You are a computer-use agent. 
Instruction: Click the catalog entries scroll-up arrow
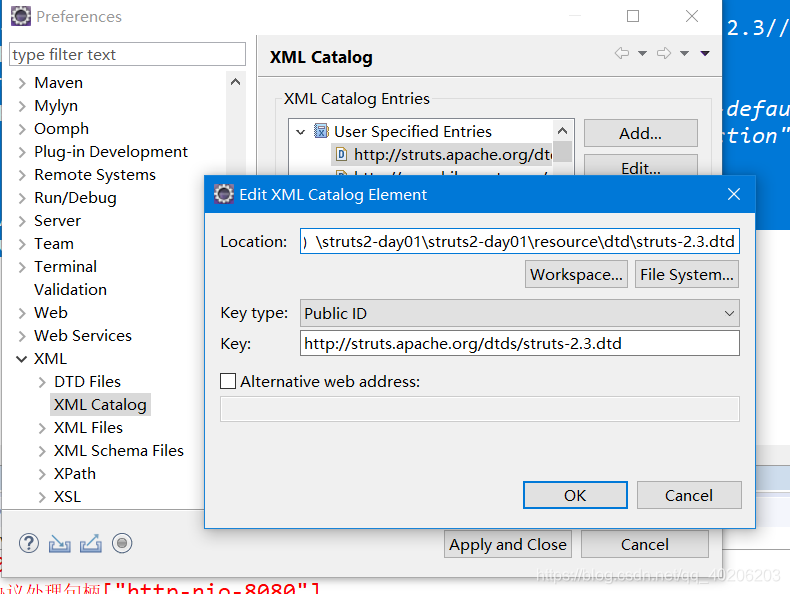563,131
